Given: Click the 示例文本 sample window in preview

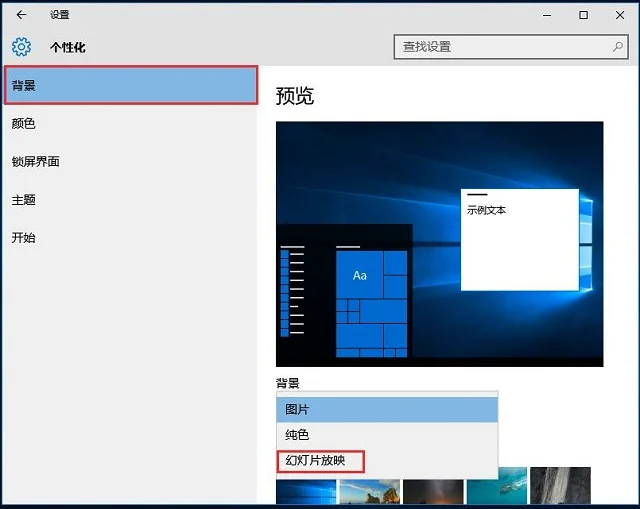Looking at the screenshot, I should [x=520, y=240].
